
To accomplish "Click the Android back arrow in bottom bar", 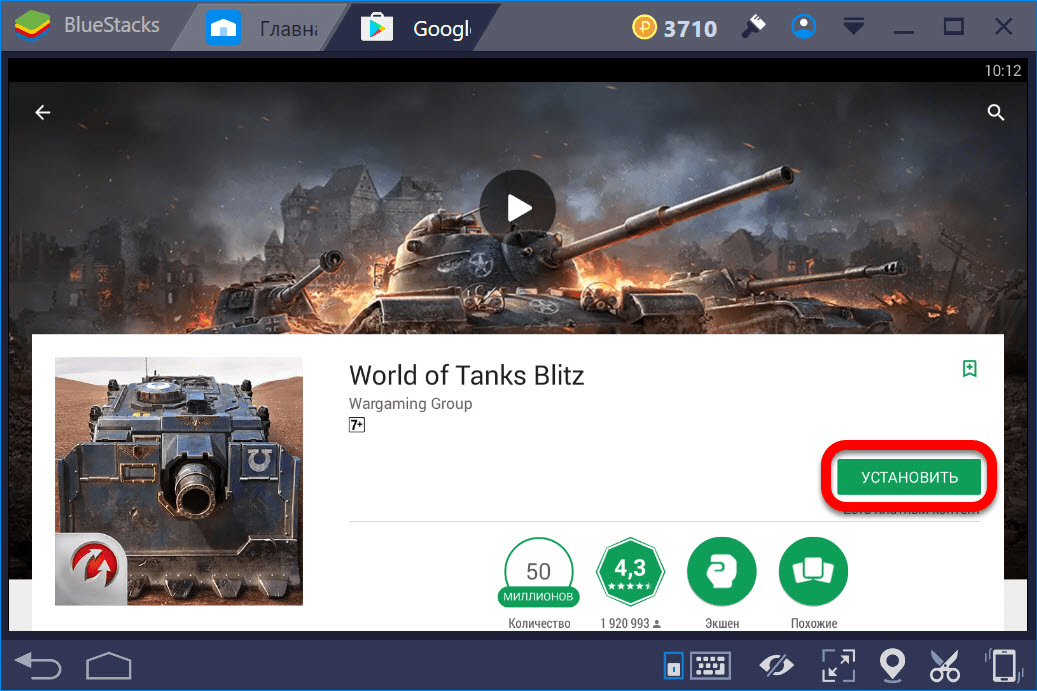I will [x=39, y=665].
